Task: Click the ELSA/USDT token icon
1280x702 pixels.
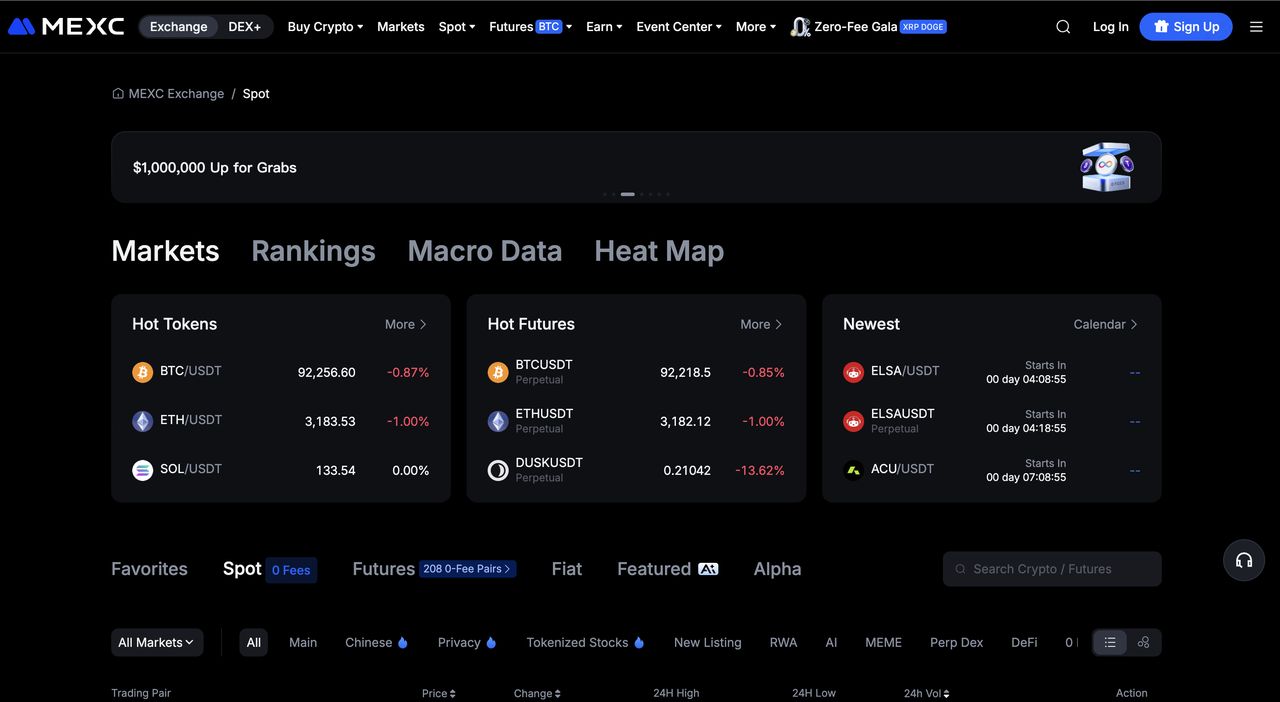Action: pos(853,372)
